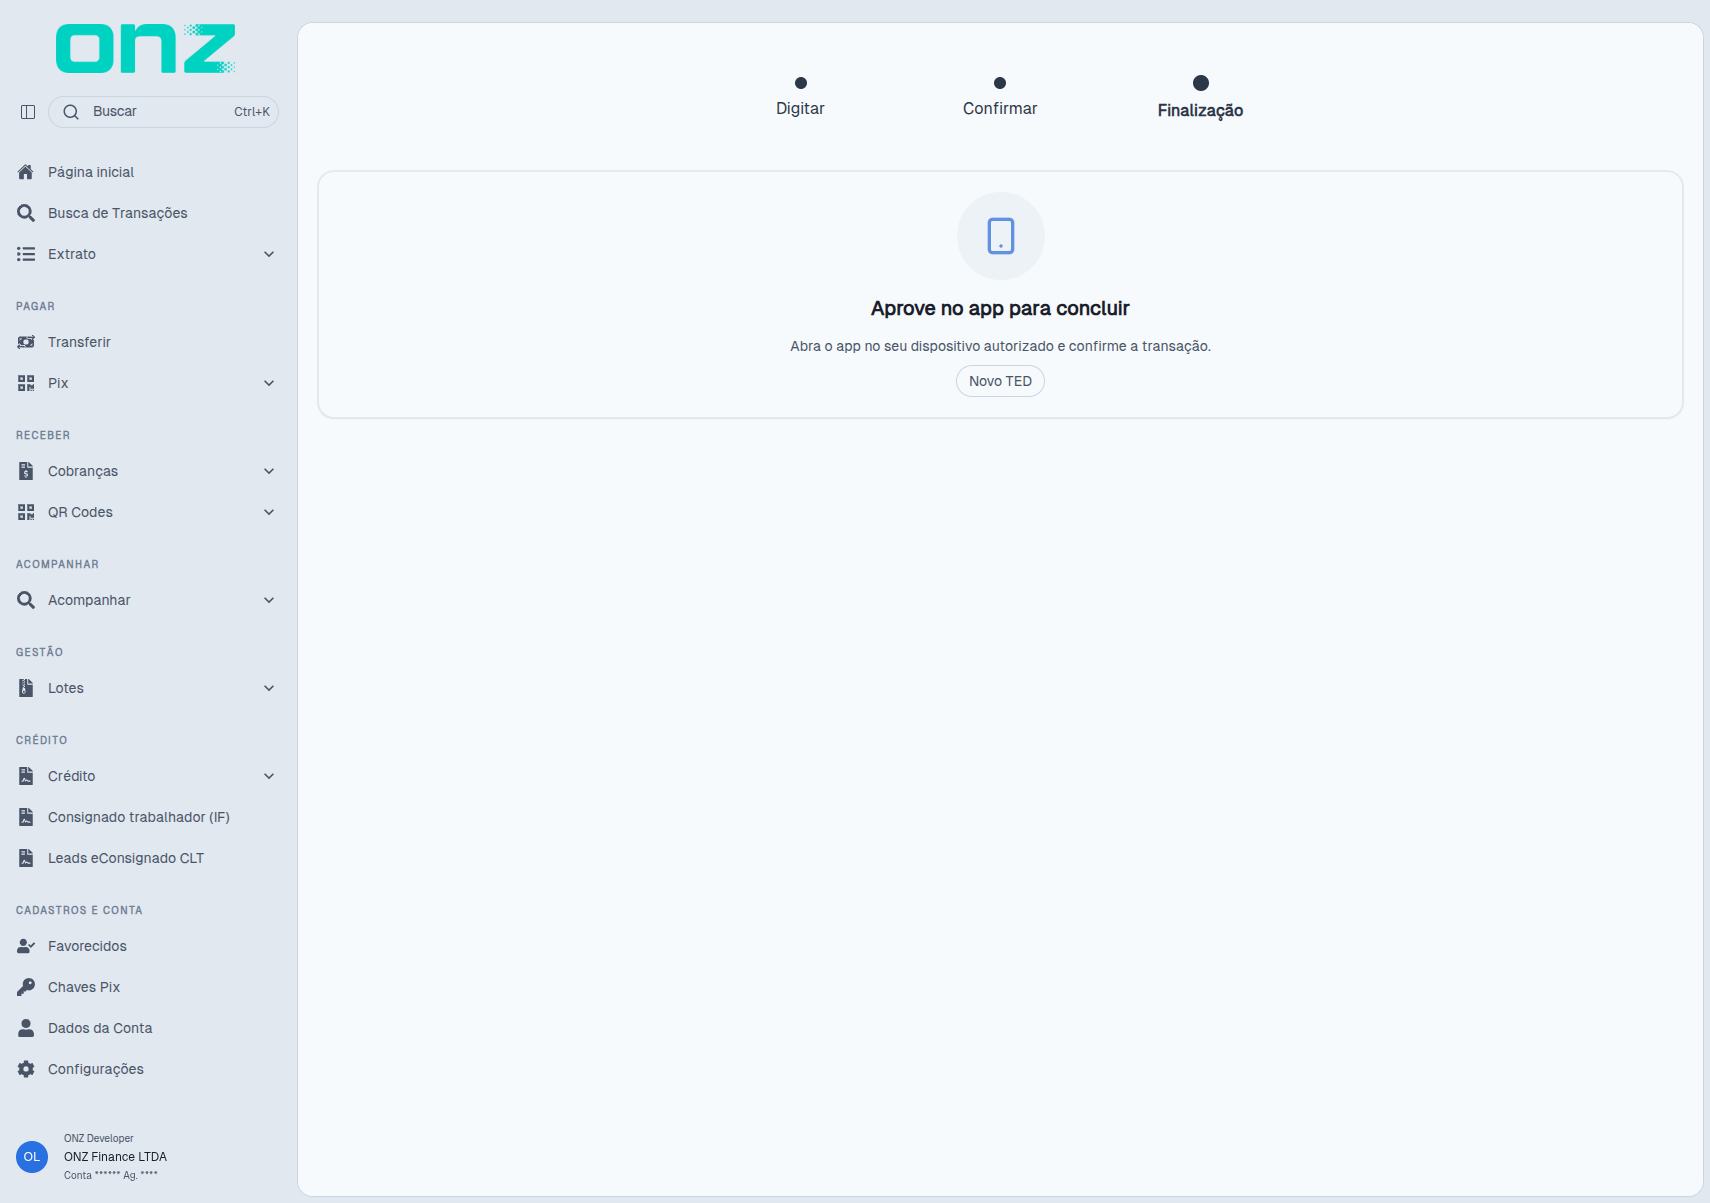Click the Novo TED button
Screen dimensions: 1710x1203
pyautogui.click(x=1000, y=381)
